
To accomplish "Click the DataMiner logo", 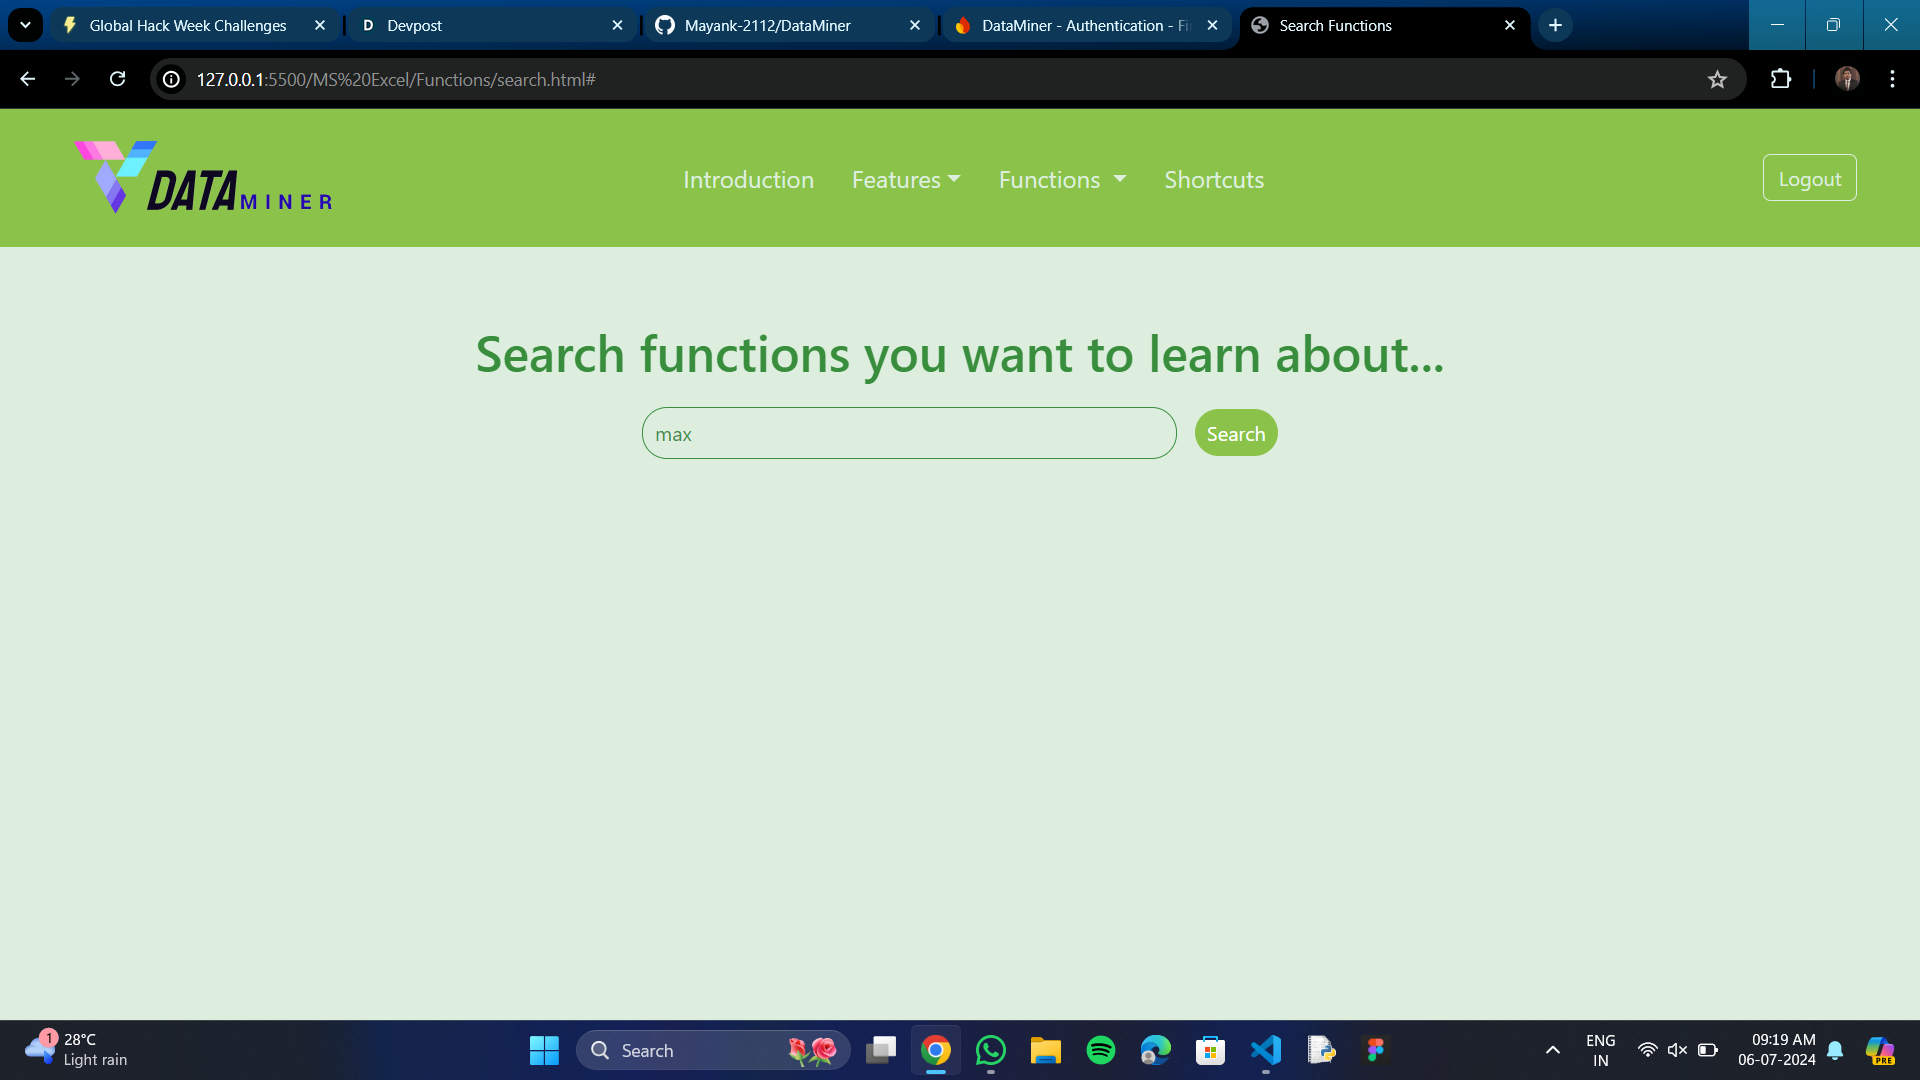I will [203, 178].
